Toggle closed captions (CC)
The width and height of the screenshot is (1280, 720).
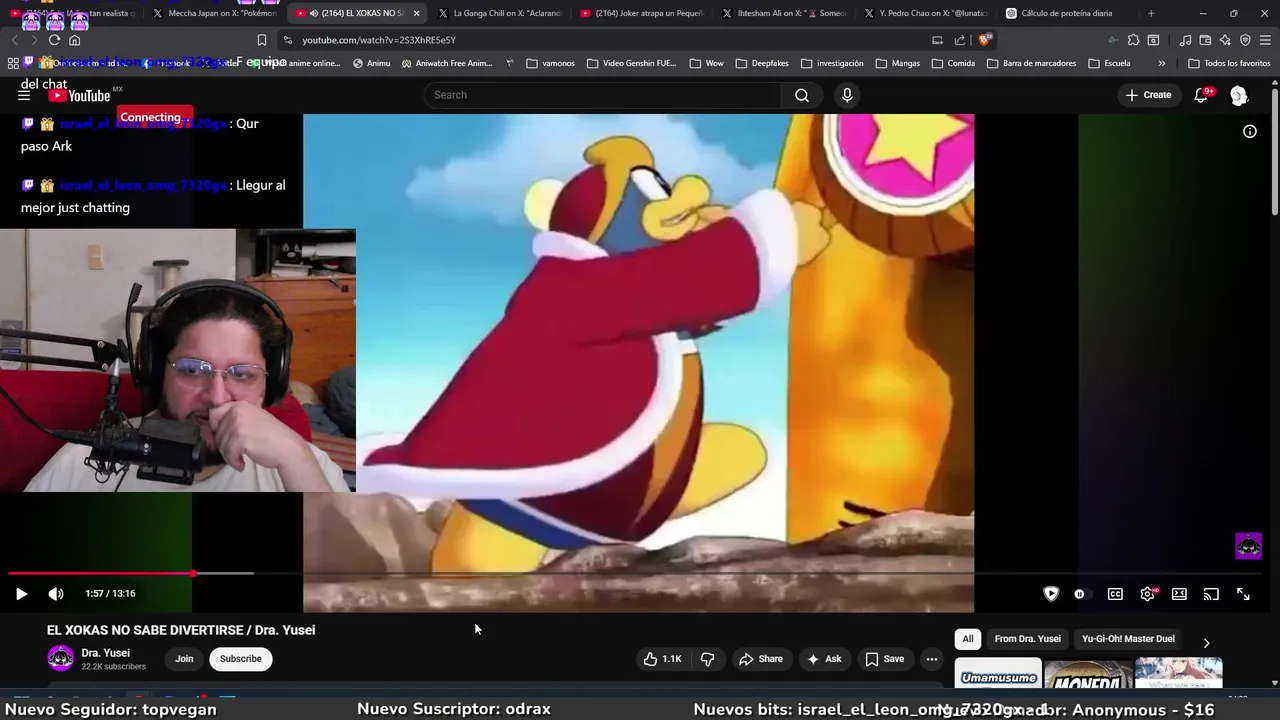1115,594
